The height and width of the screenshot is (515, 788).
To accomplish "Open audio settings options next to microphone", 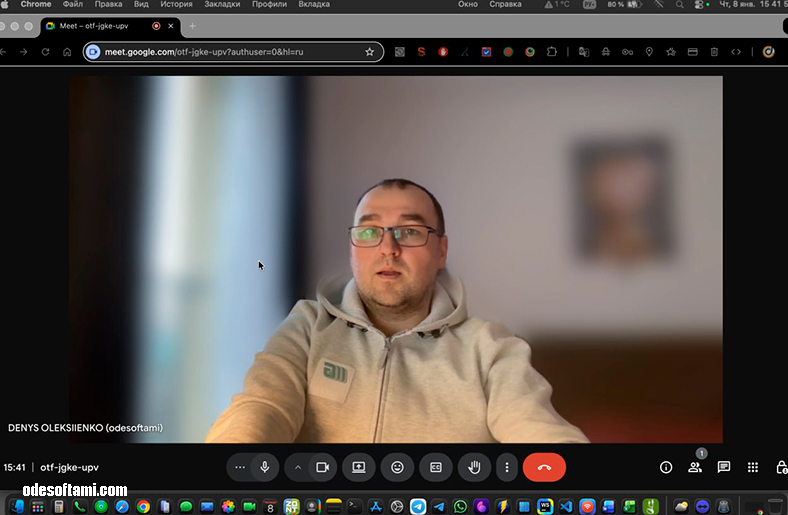I will [x=239, y=467].
